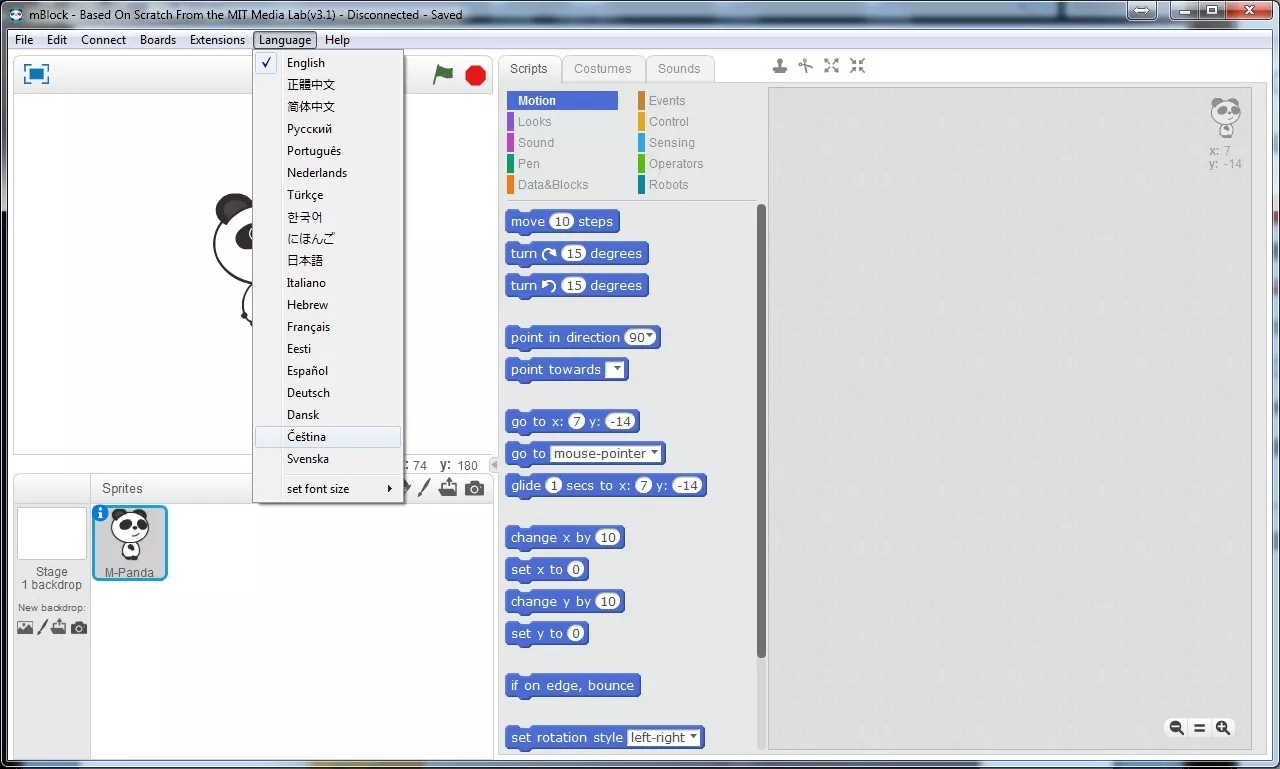The width and height of the screenshot is (1280, 769).
Task: Click the steps value 10 field
Action: click(561, 222)
